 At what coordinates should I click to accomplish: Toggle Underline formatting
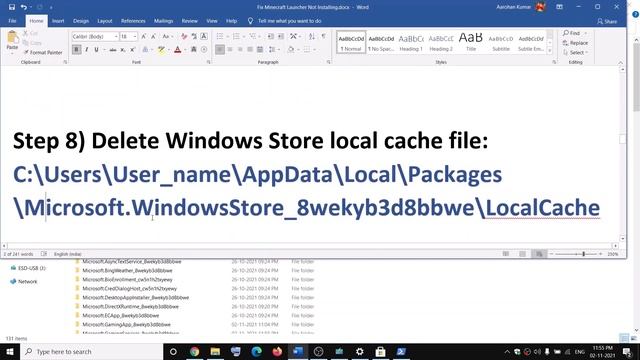pyautogui.click(x=96, y=50)
